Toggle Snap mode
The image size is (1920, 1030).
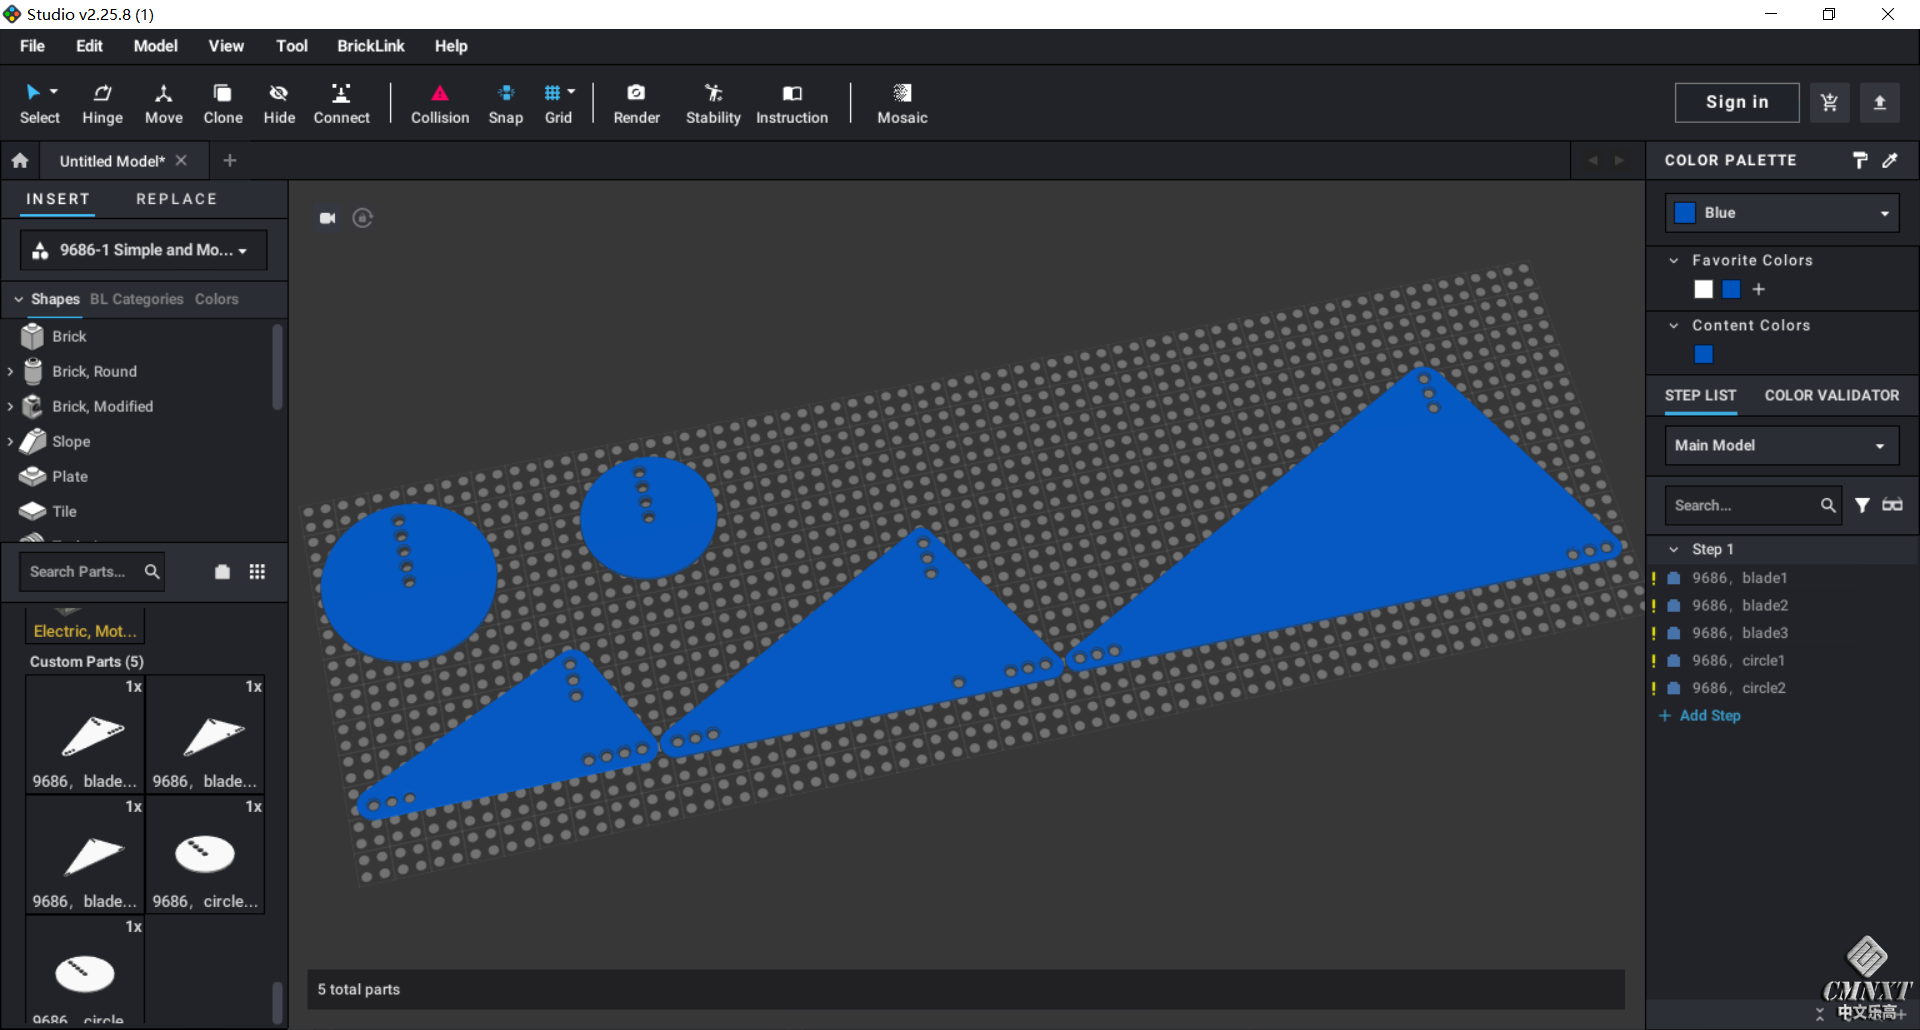(x=506, y=104)
